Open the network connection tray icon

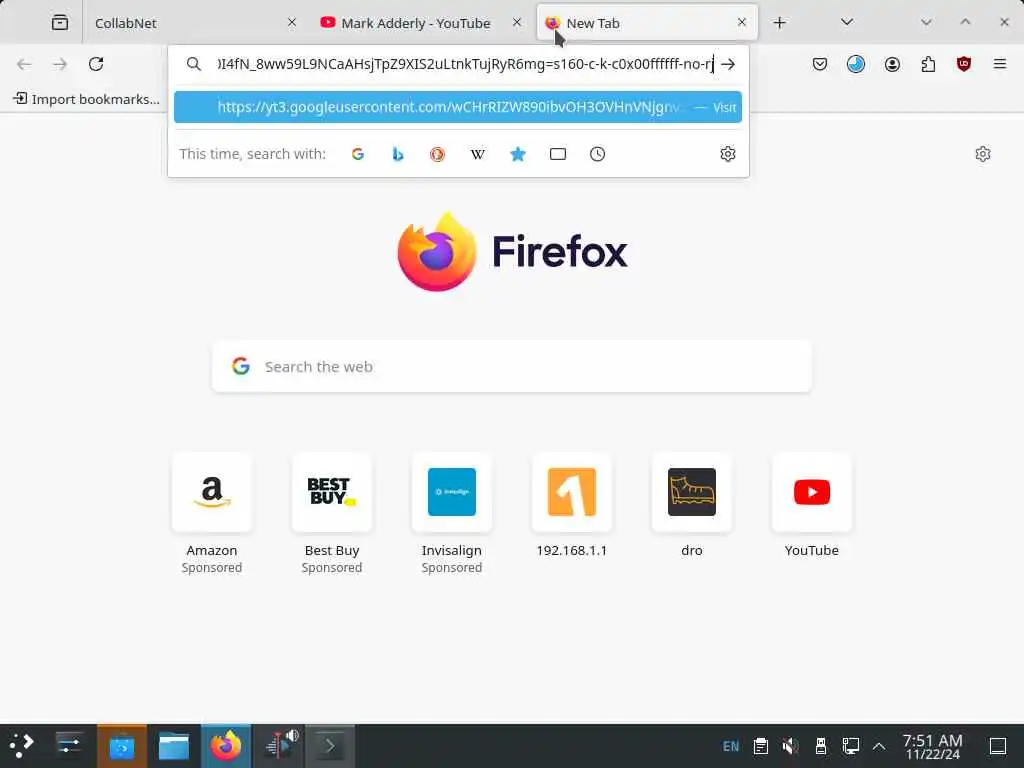[x=851, y=746]
